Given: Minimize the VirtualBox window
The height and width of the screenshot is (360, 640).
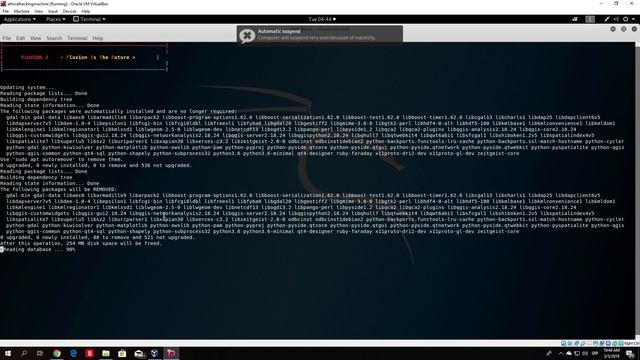Looking at the screenshot, I should coord(601,4).
